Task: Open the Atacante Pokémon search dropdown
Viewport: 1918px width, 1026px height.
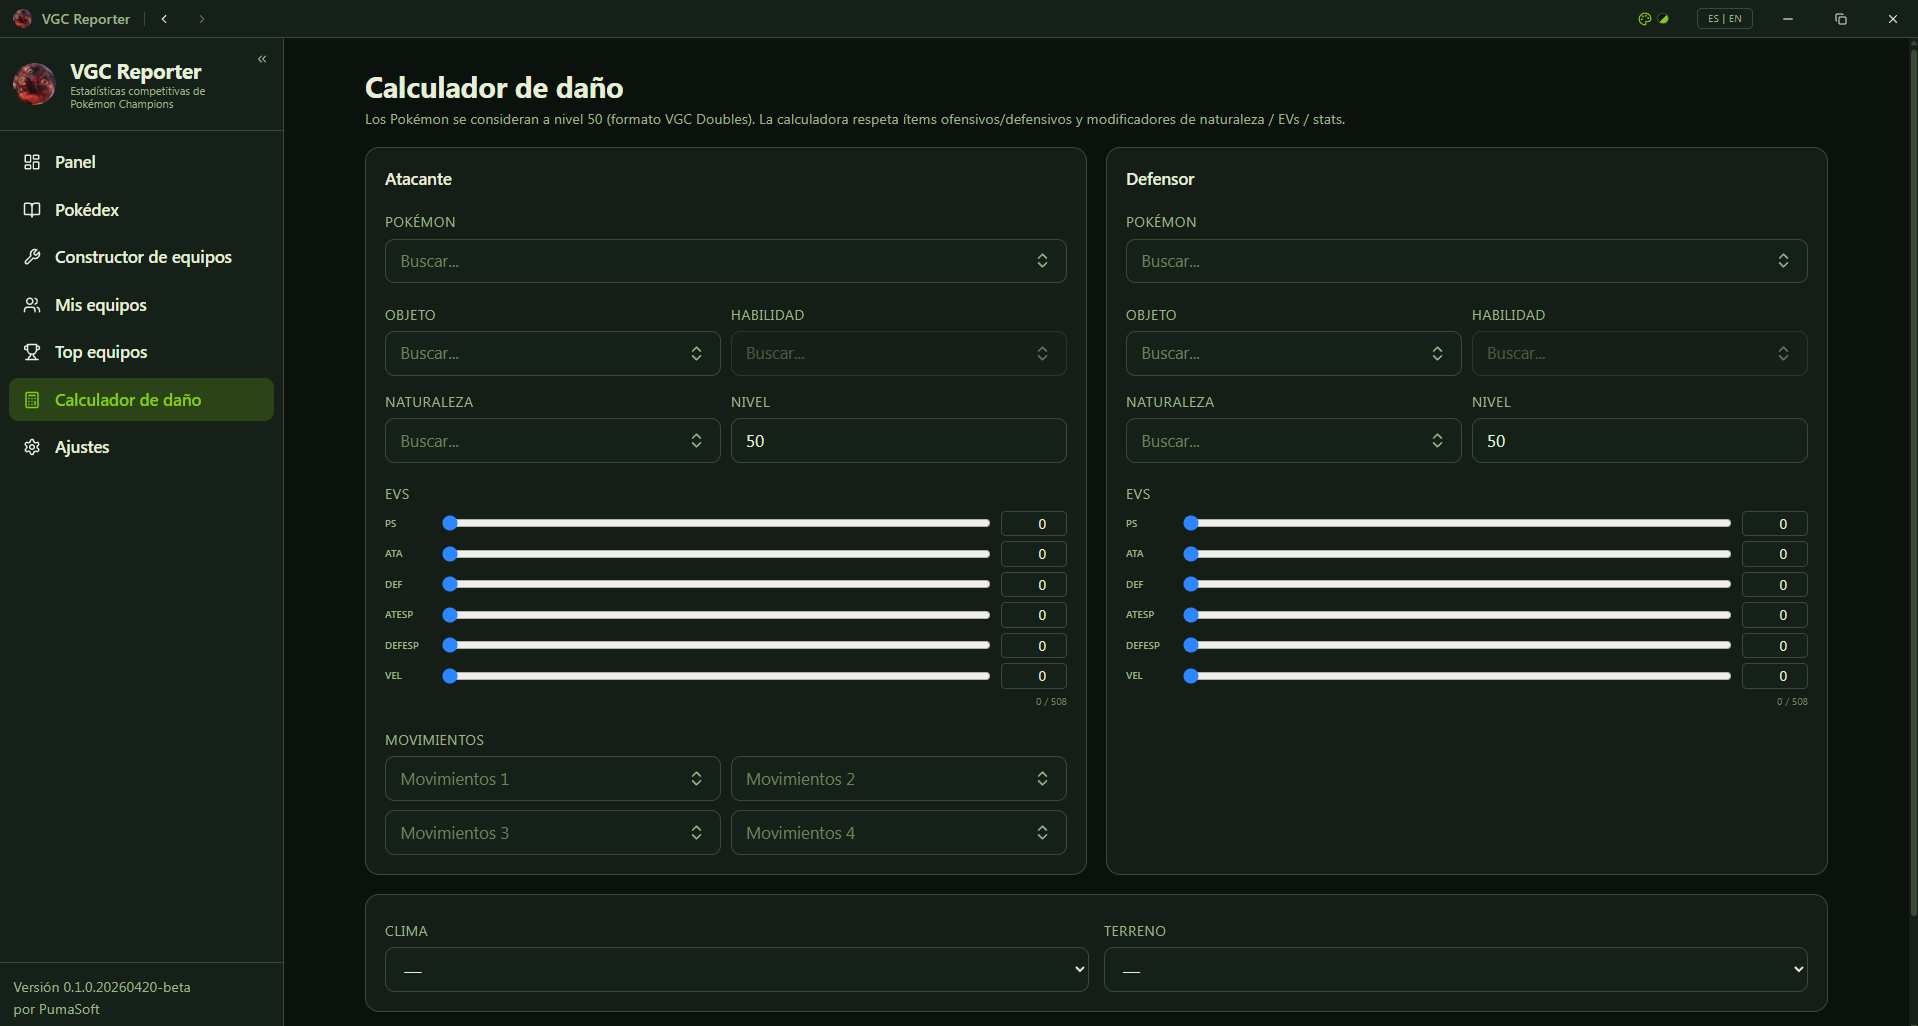Action: (725, 261)
